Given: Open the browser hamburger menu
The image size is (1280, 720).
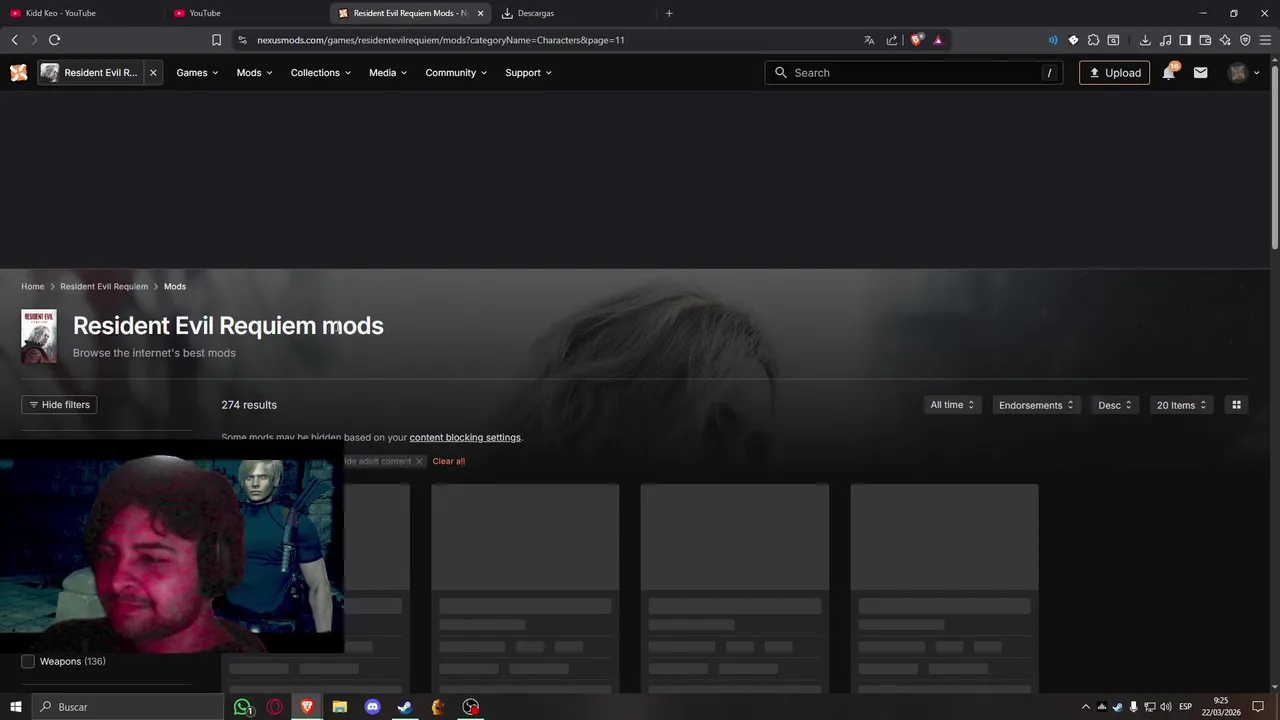Looking at the screenshot, I should pos(1265,40).
